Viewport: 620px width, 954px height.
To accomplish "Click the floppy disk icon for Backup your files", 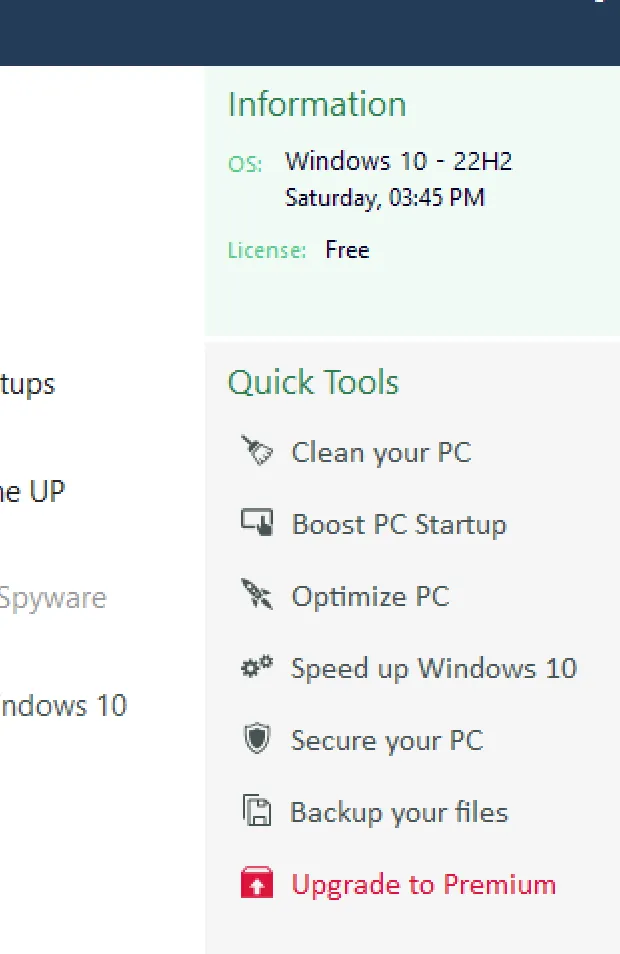I will click(257, 810).
